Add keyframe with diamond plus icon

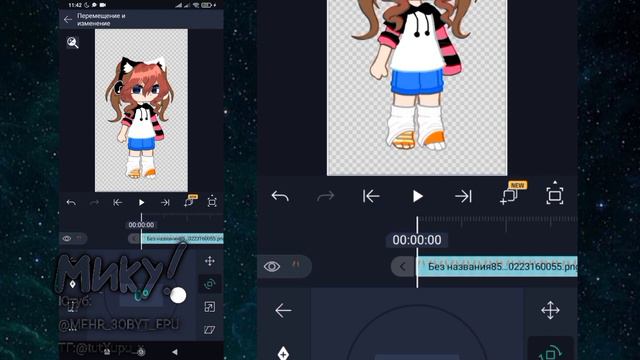(x=283, y=352)
